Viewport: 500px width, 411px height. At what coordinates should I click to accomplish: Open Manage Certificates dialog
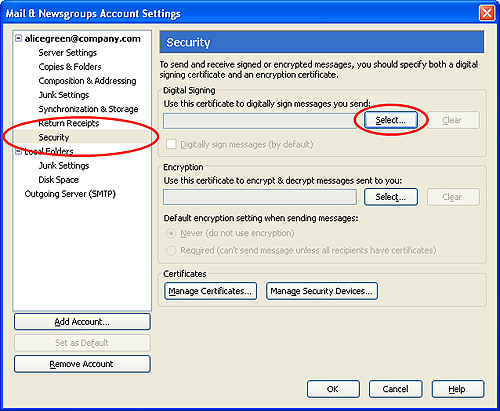[210, 291]
